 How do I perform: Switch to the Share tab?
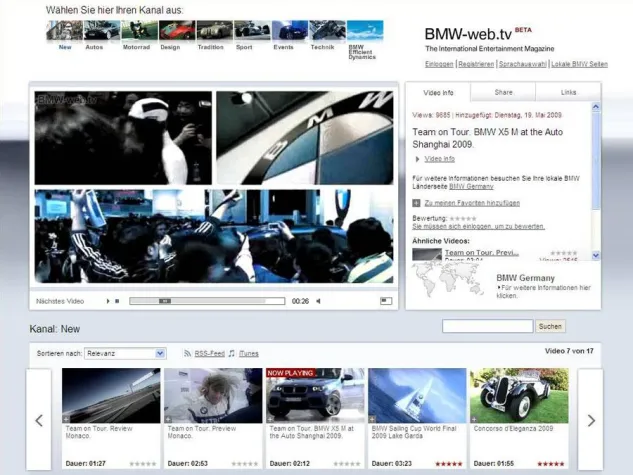click(503, 92)
